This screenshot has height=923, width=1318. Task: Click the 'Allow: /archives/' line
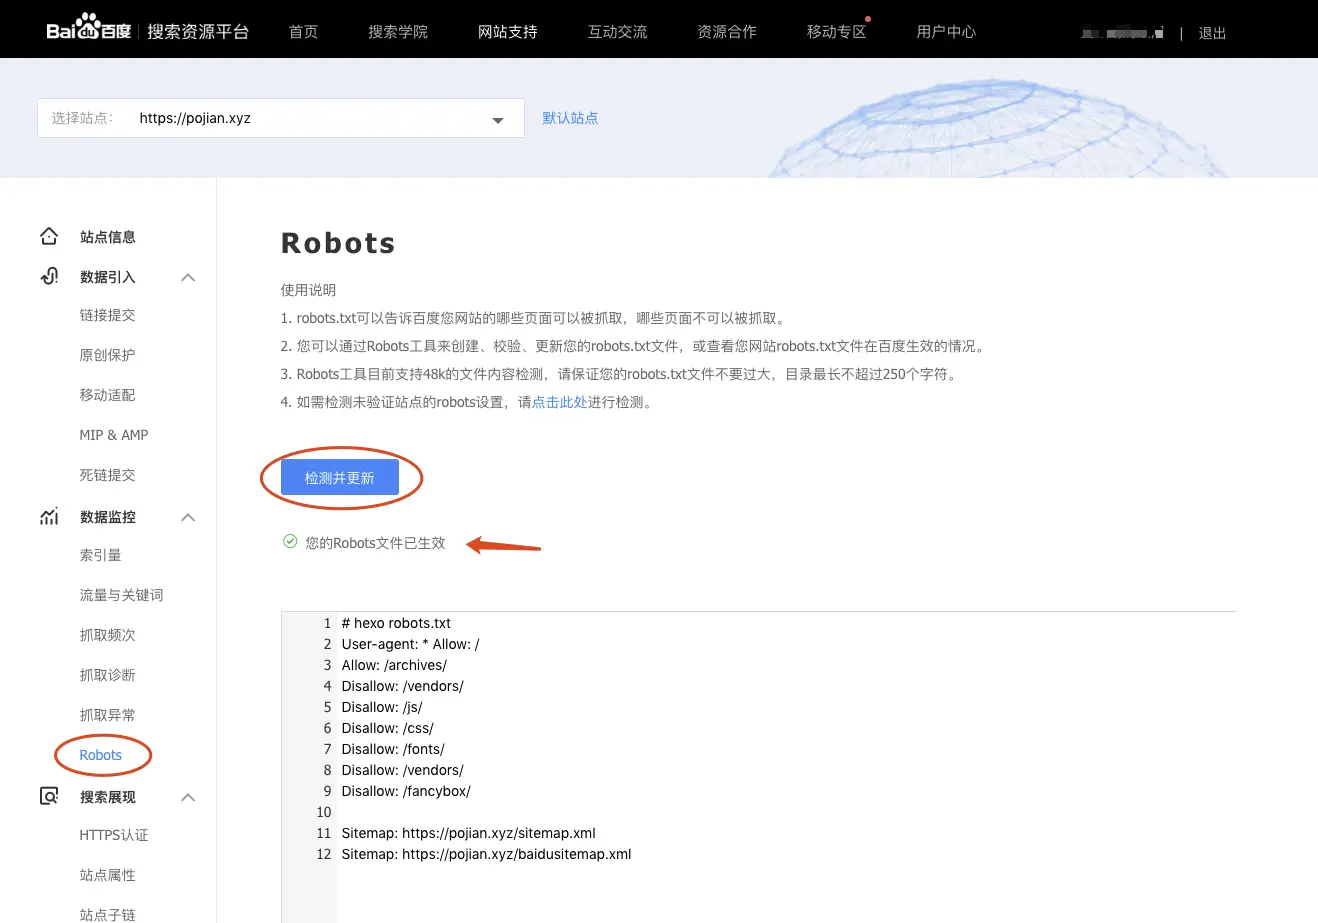394,665
